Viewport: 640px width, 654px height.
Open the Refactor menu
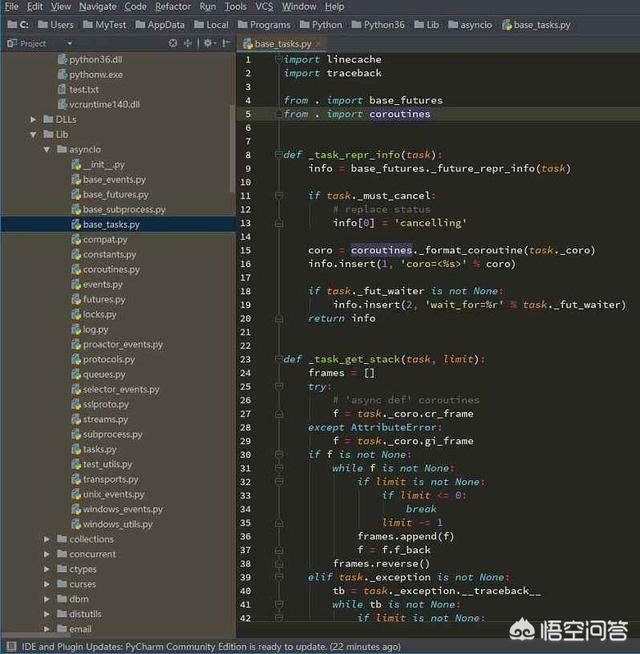click(x=173, y=7)
